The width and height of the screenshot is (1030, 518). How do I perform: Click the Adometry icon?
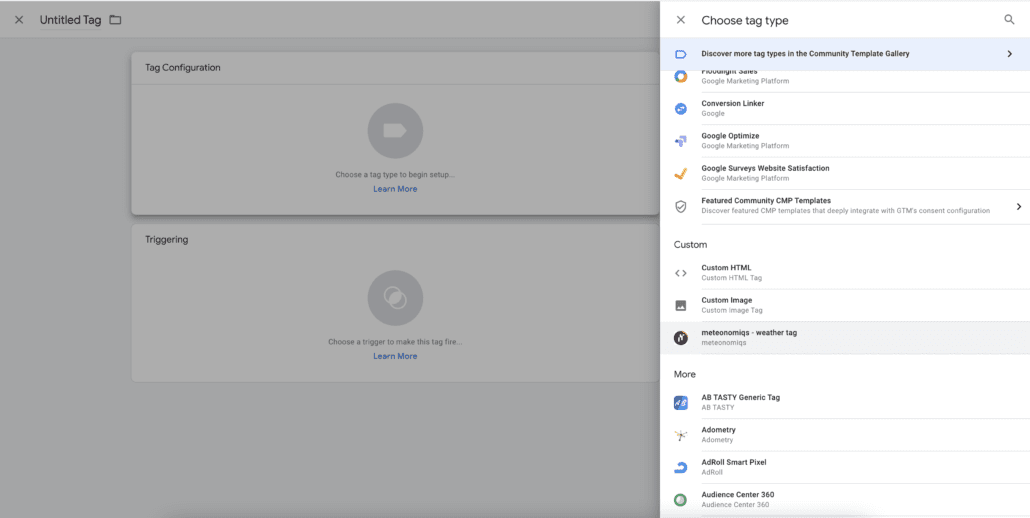click(x=681, y=435)
